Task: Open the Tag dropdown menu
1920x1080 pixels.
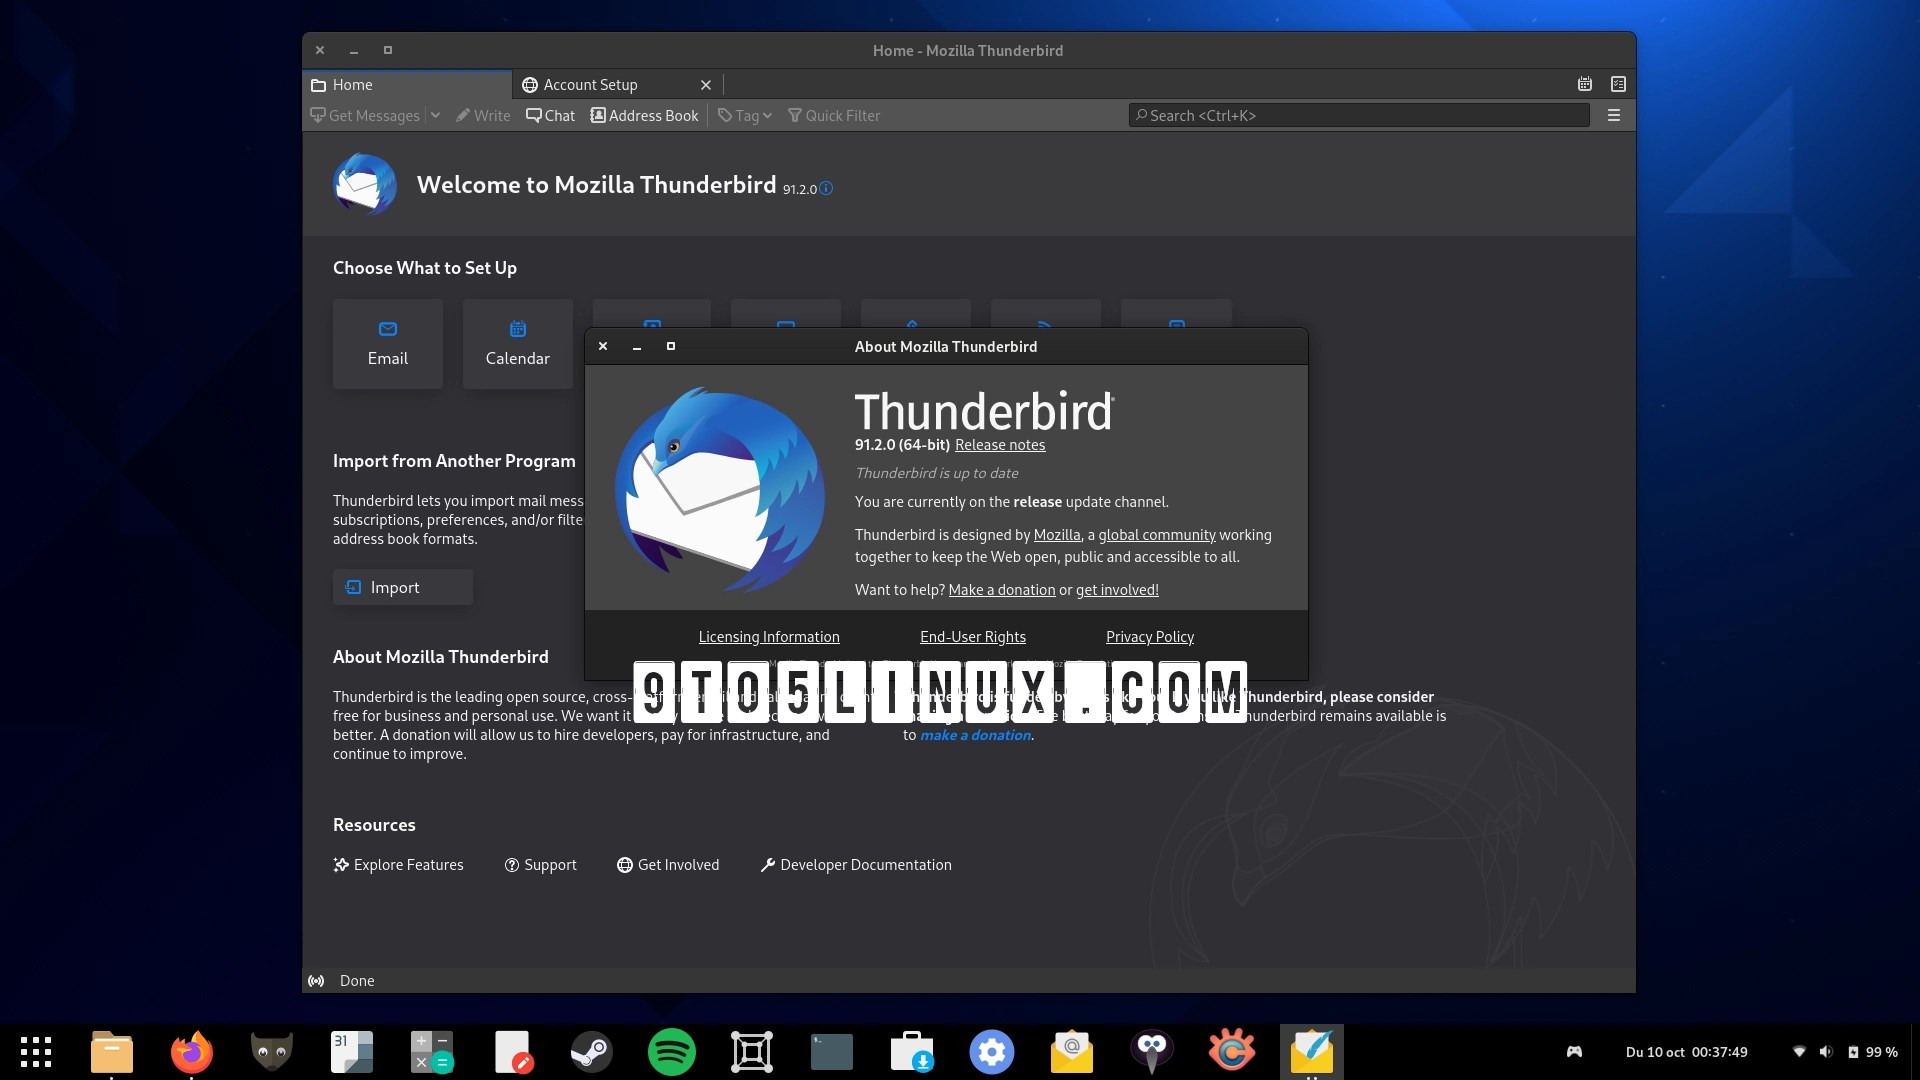Action: [745, 116]
